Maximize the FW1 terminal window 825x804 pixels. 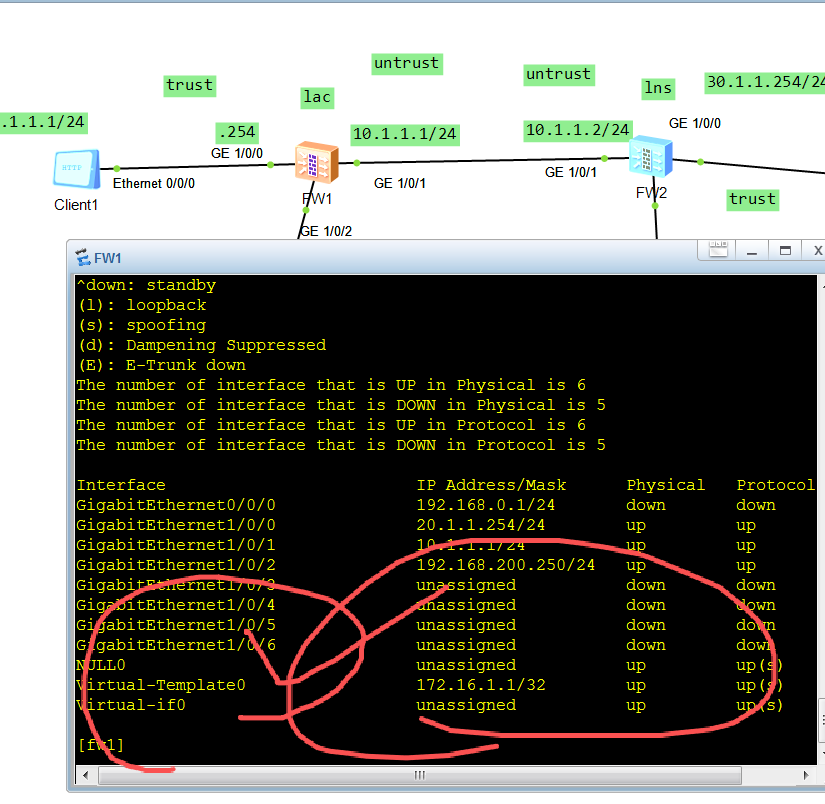pos(785,250)
